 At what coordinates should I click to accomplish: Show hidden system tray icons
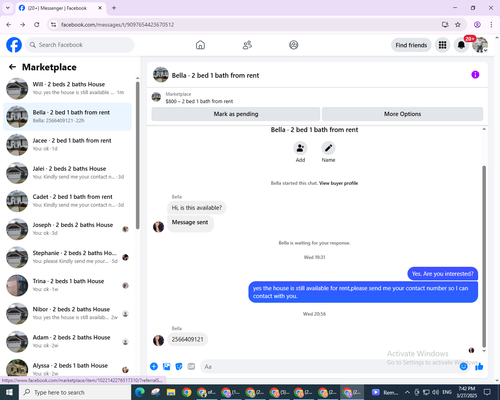(x=407, y=392)
